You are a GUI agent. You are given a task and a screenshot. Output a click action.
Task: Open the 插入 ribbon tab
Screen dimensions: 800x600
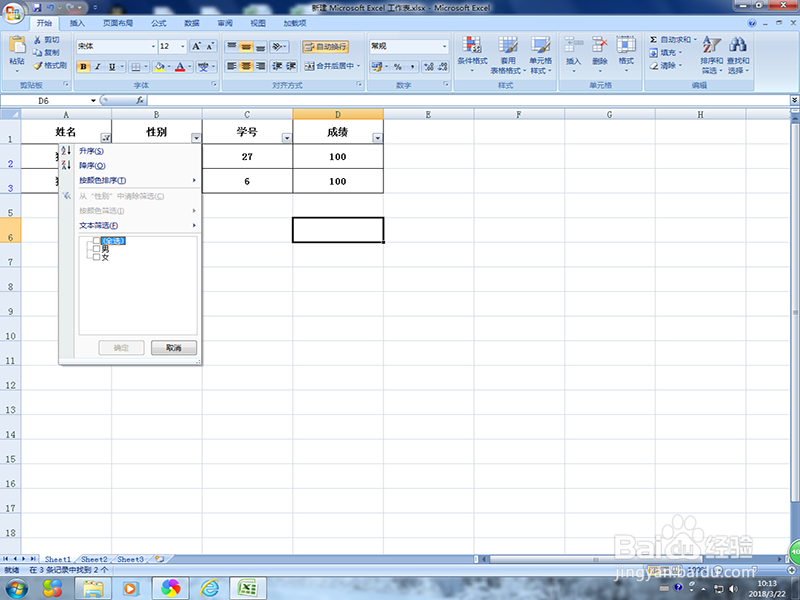click(x=77, y=23)
